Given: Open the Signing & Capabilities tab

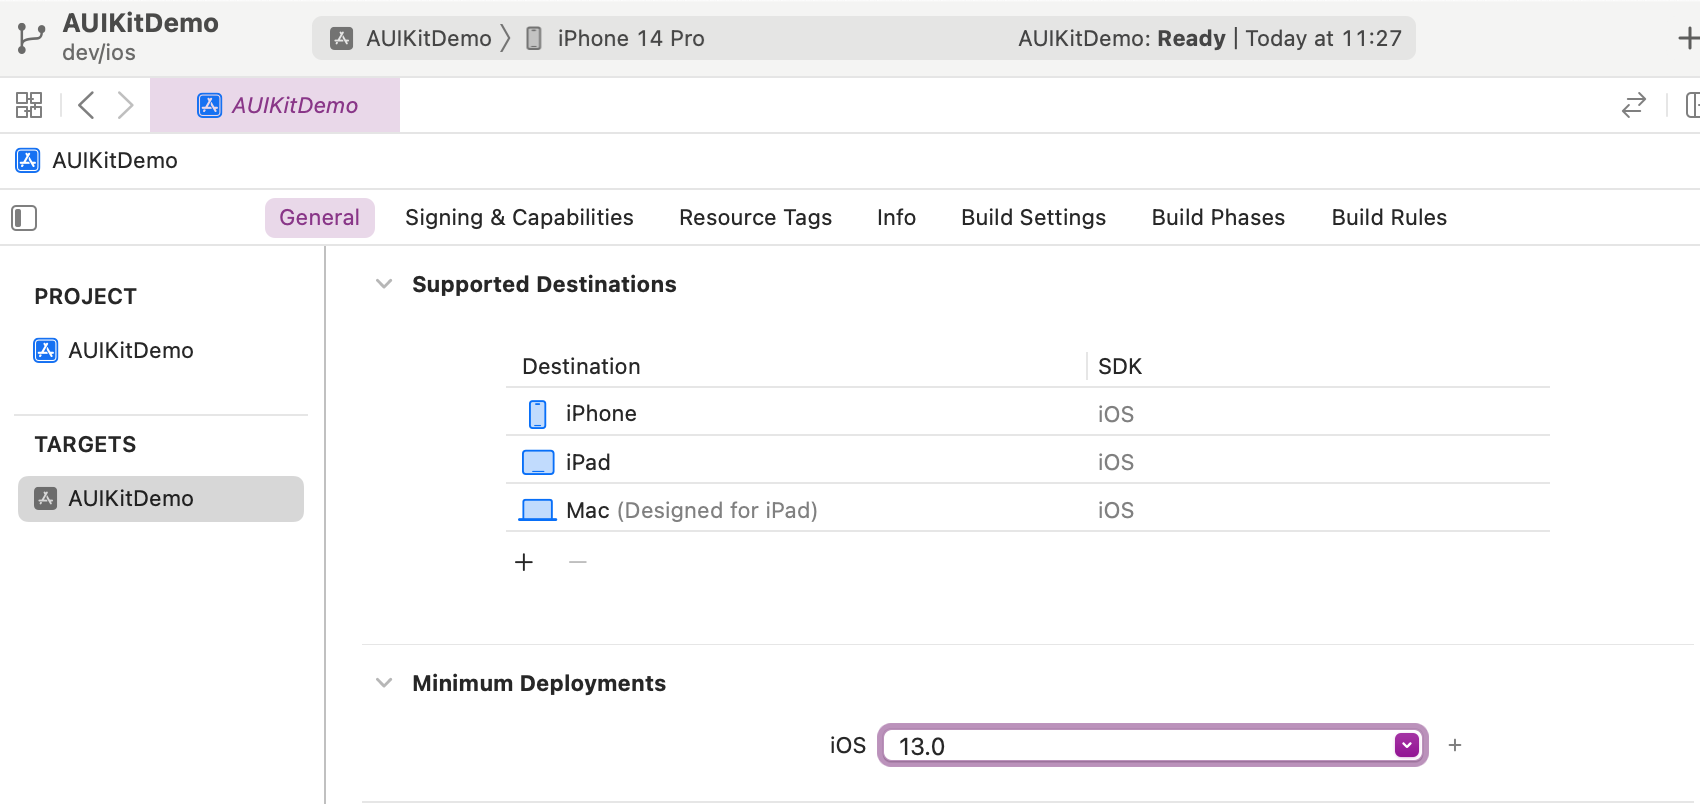Looking at the screenshot, I should pos(519,218).
